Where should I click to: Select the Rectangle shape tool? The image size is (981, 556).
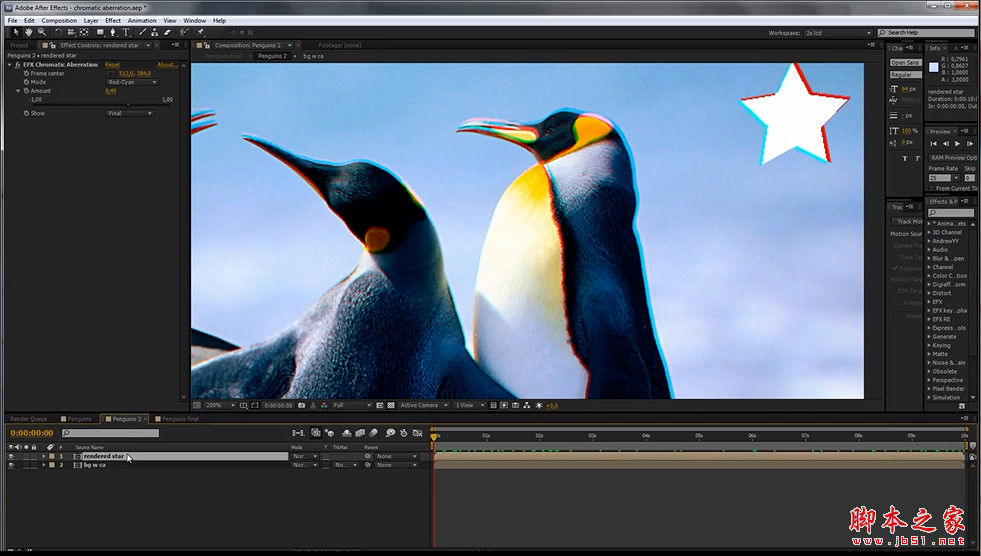[101, 32]
